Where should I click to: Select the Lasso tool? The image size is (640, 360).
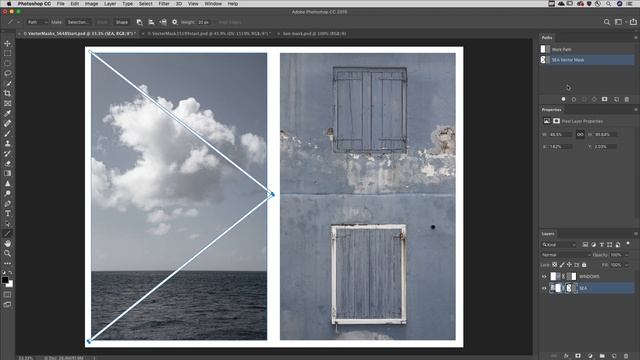[7, 73]
